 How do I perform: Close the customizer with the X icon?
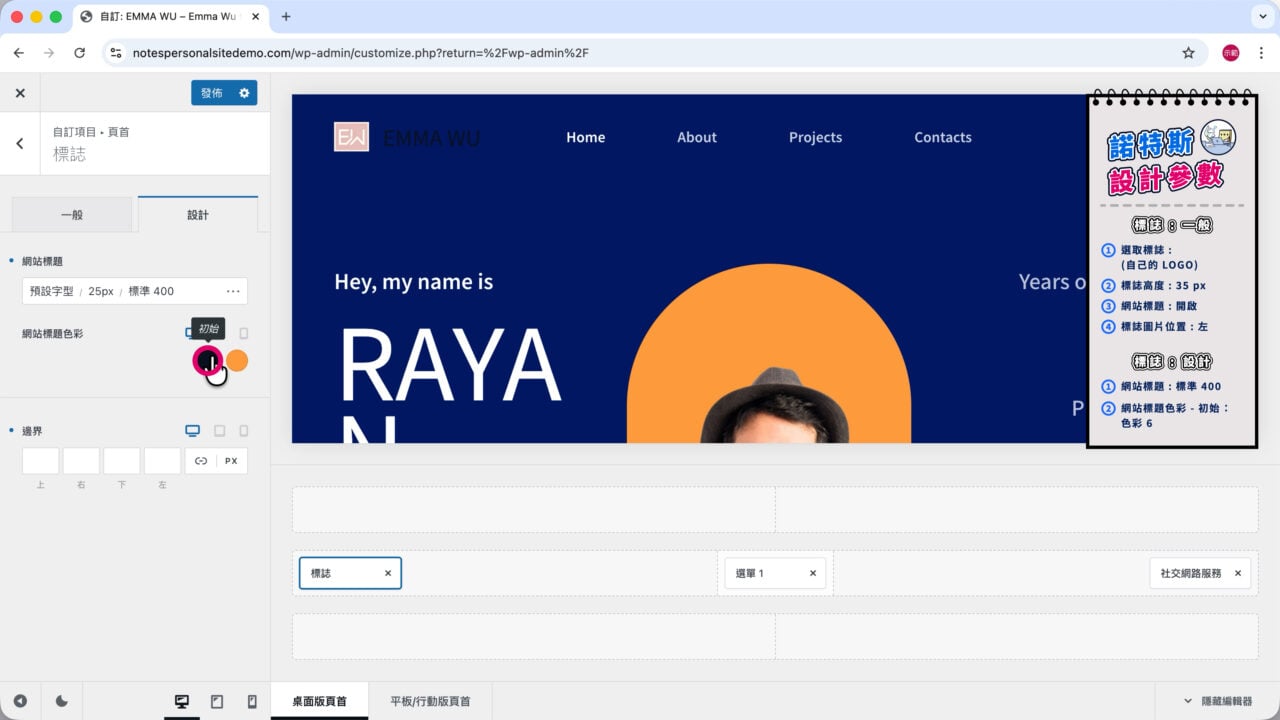(x=20, y=93)
